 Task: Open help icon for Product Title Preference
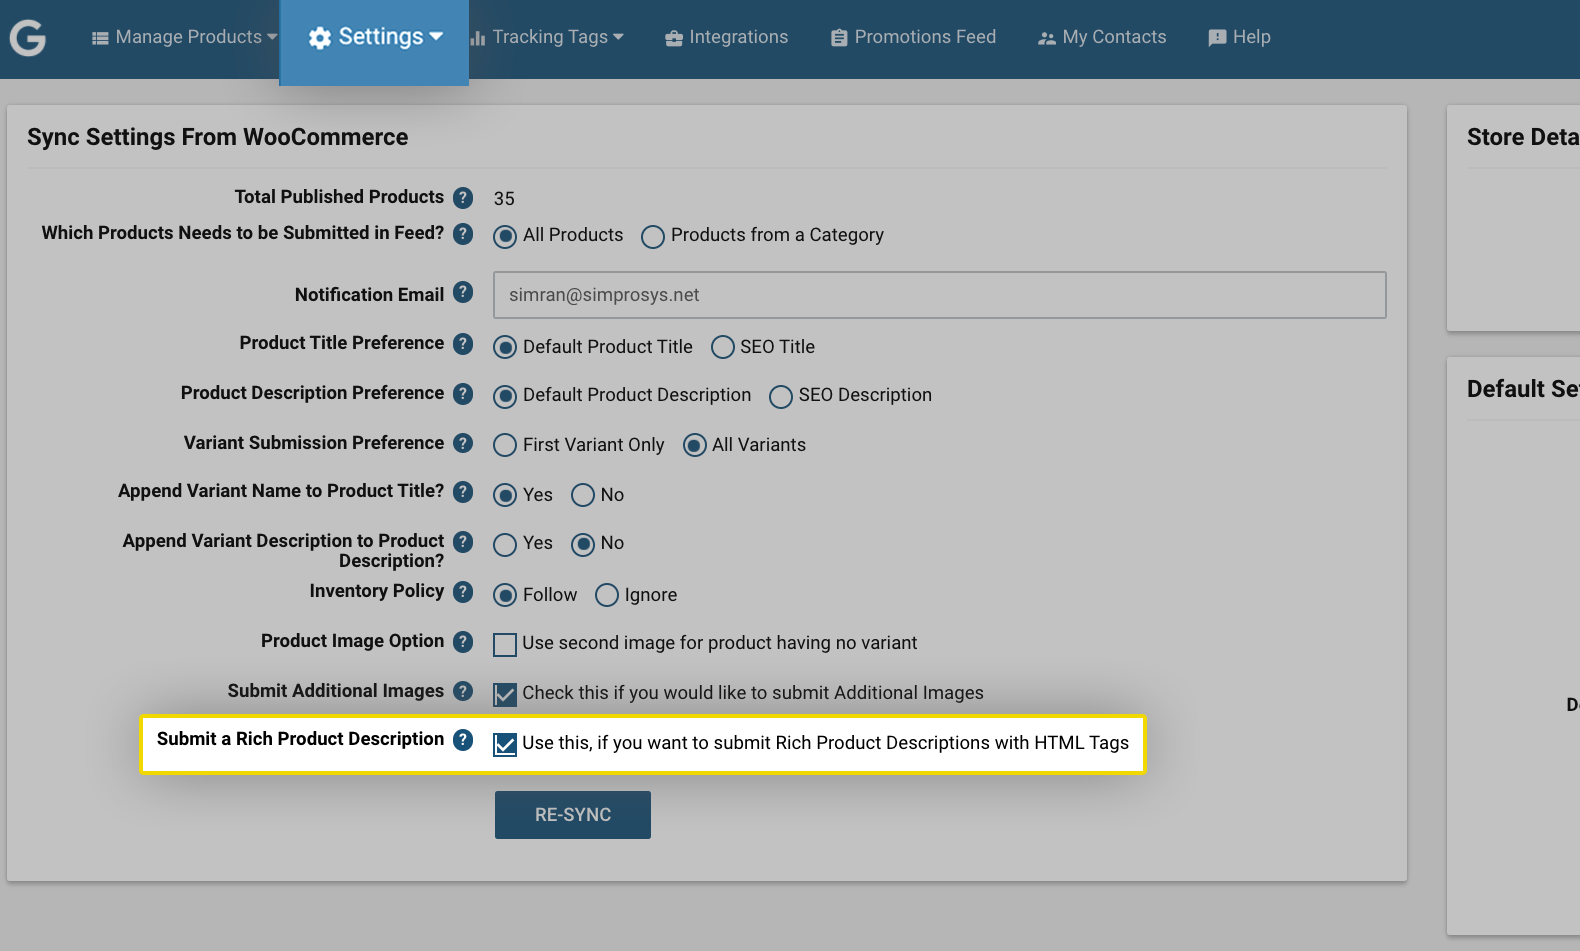(x=463, y=343)
